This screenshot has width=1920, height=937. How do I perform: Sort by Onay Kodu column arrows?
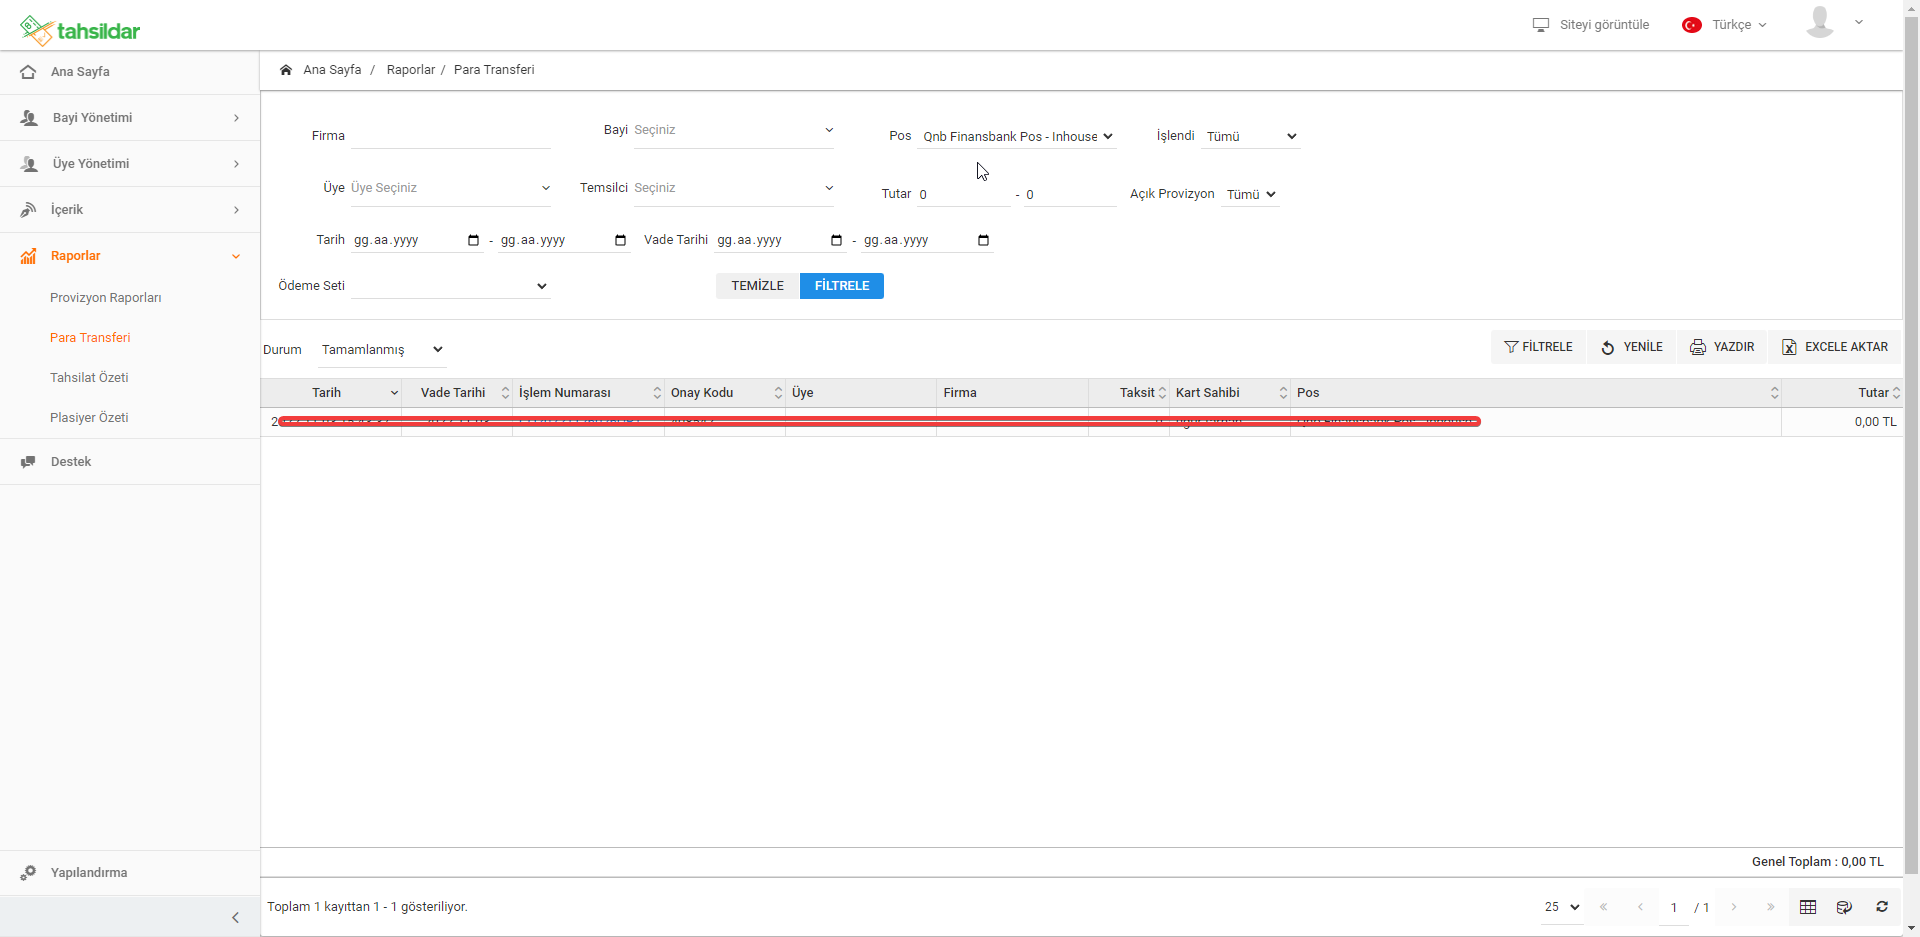(778, 393)
